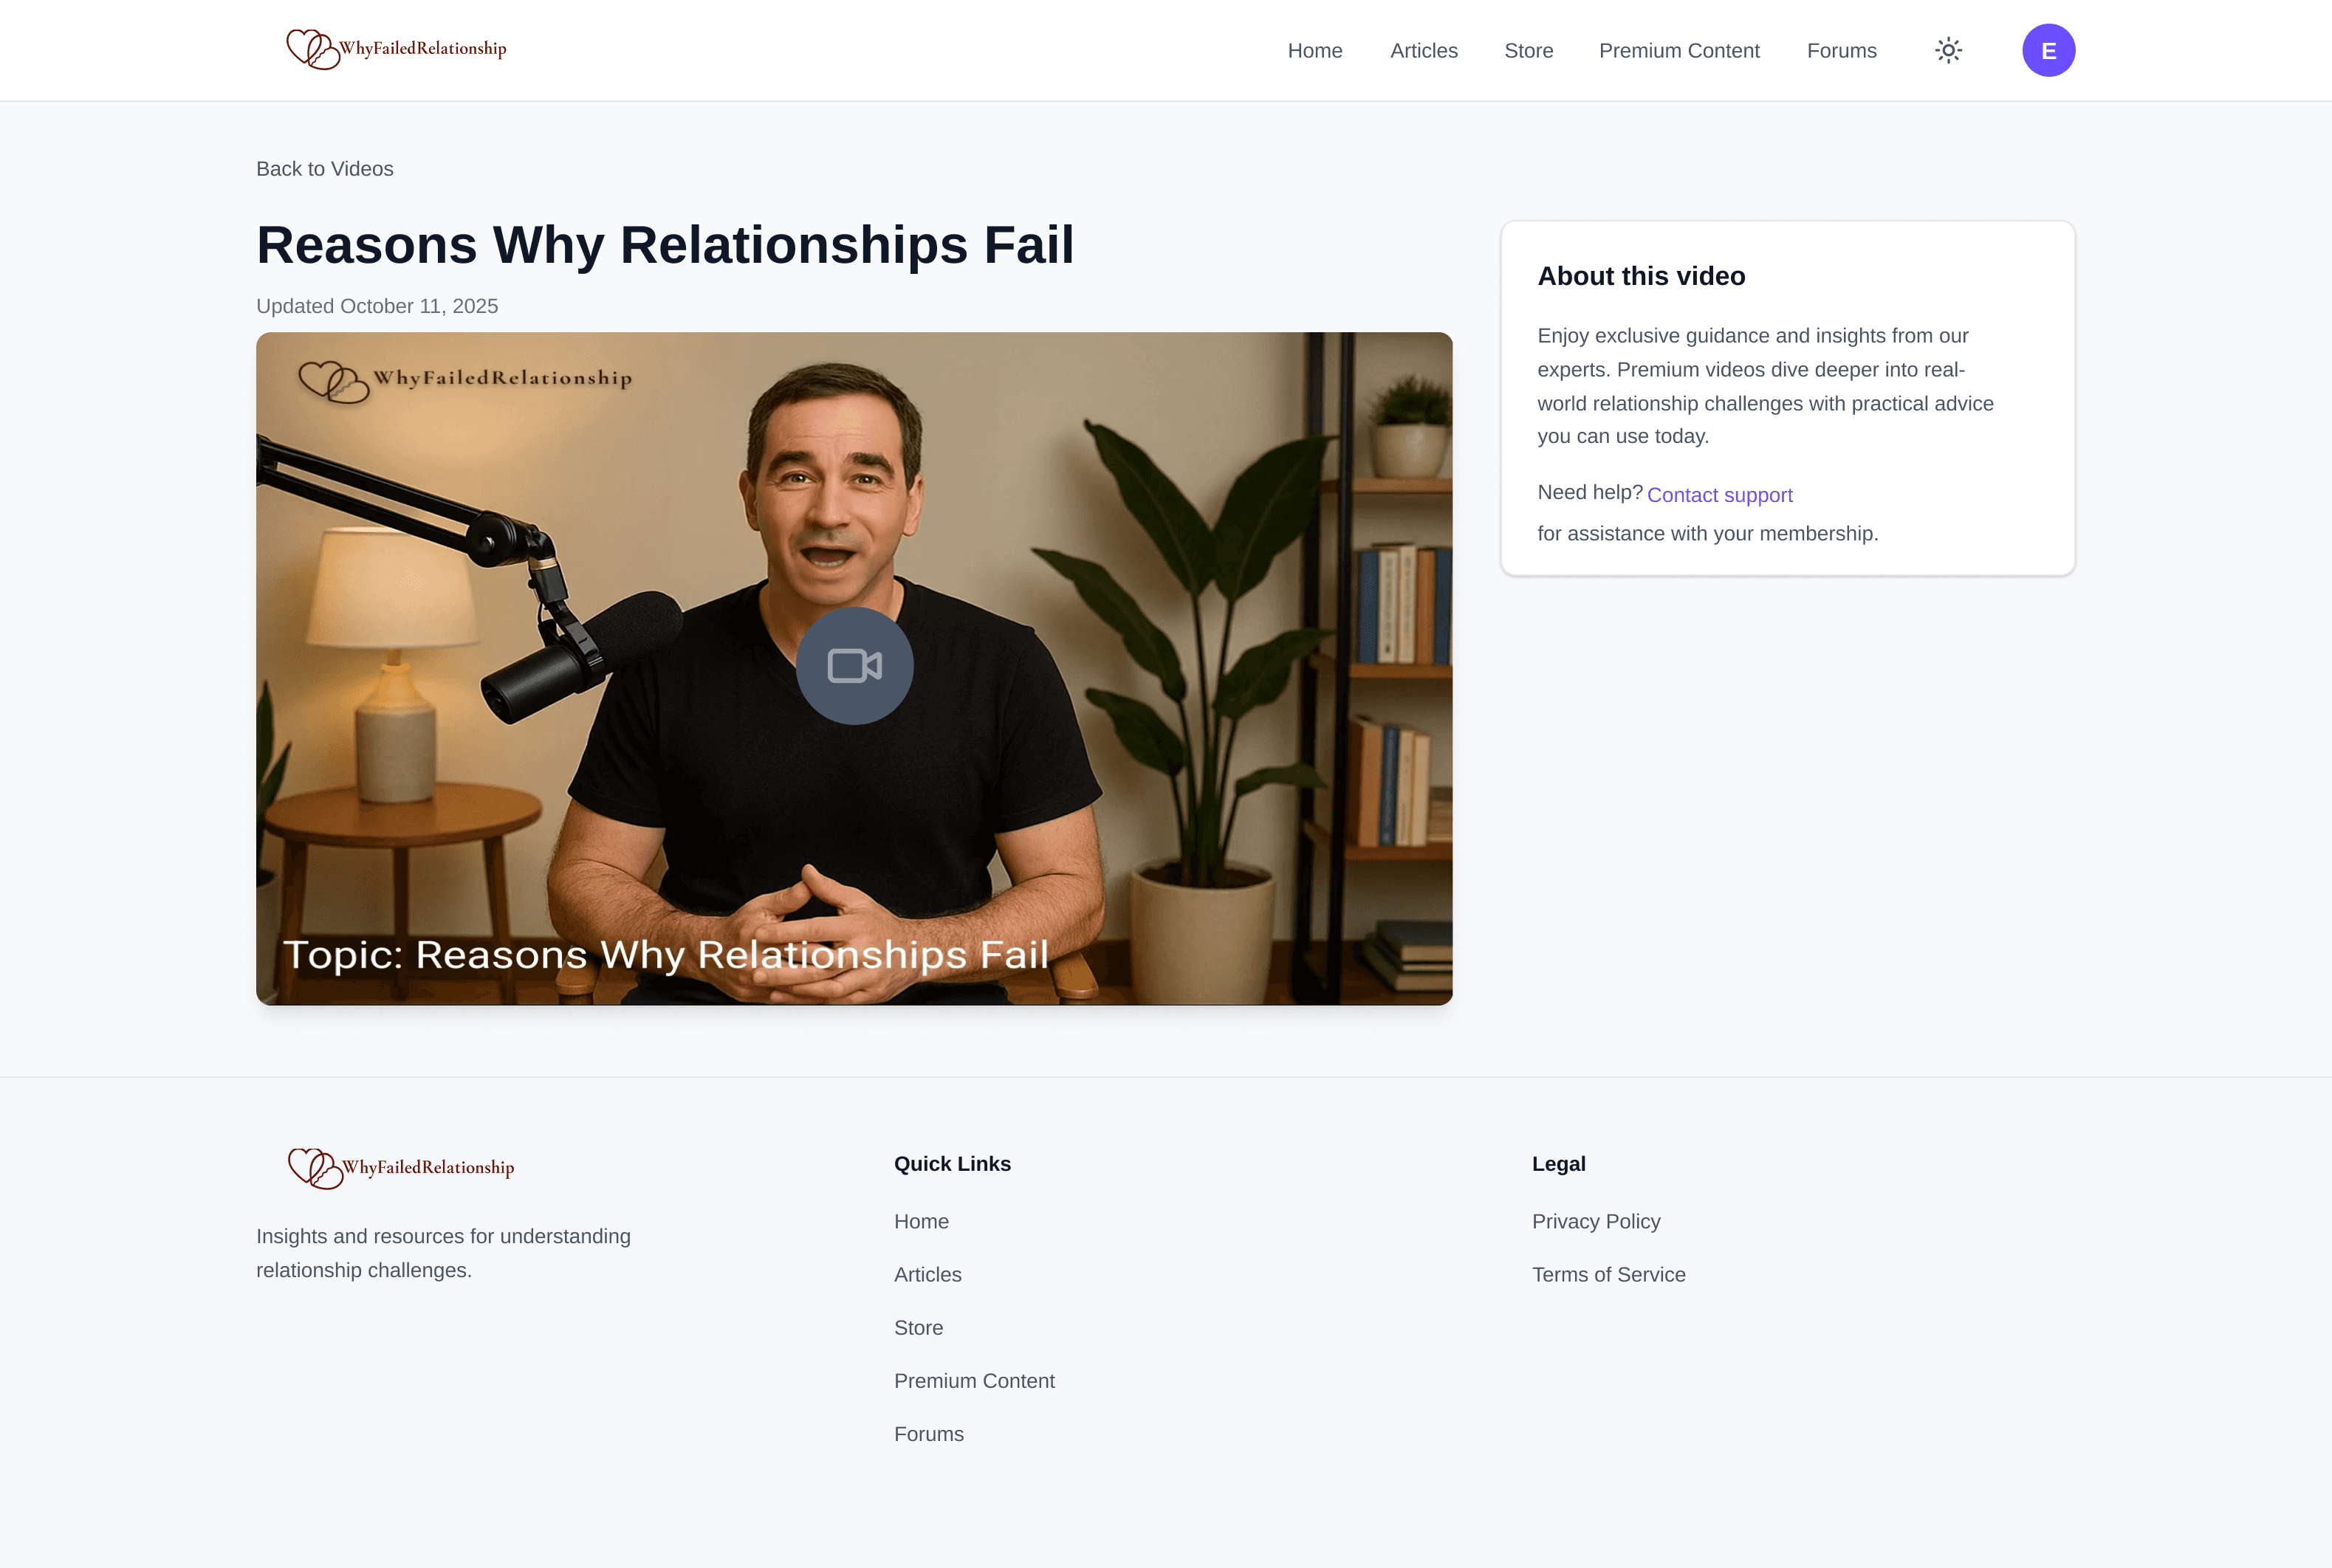The image size is (2332, 1568).
Task: Open Terms of Service in footer
Action: tap(1608, 1274)
